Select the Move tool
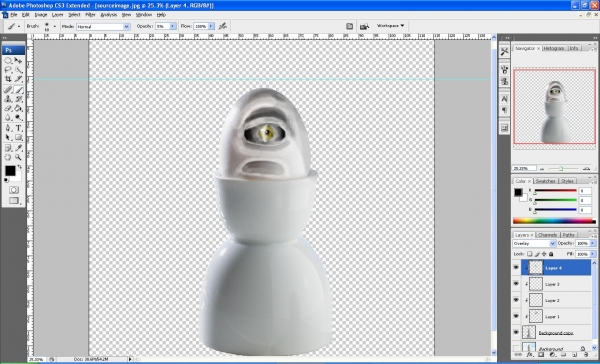 click(x=18, y=61)
